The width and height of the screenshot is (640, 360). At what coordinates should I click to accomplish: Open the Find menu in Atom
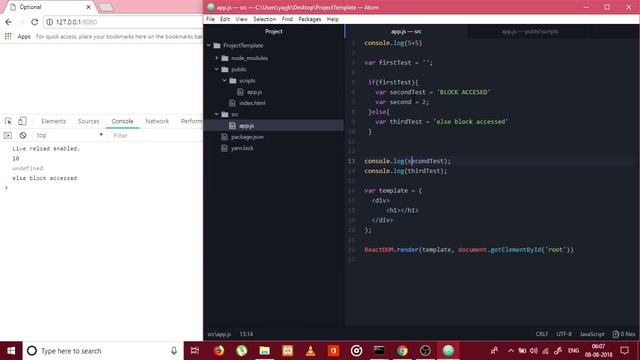[287, 19]
